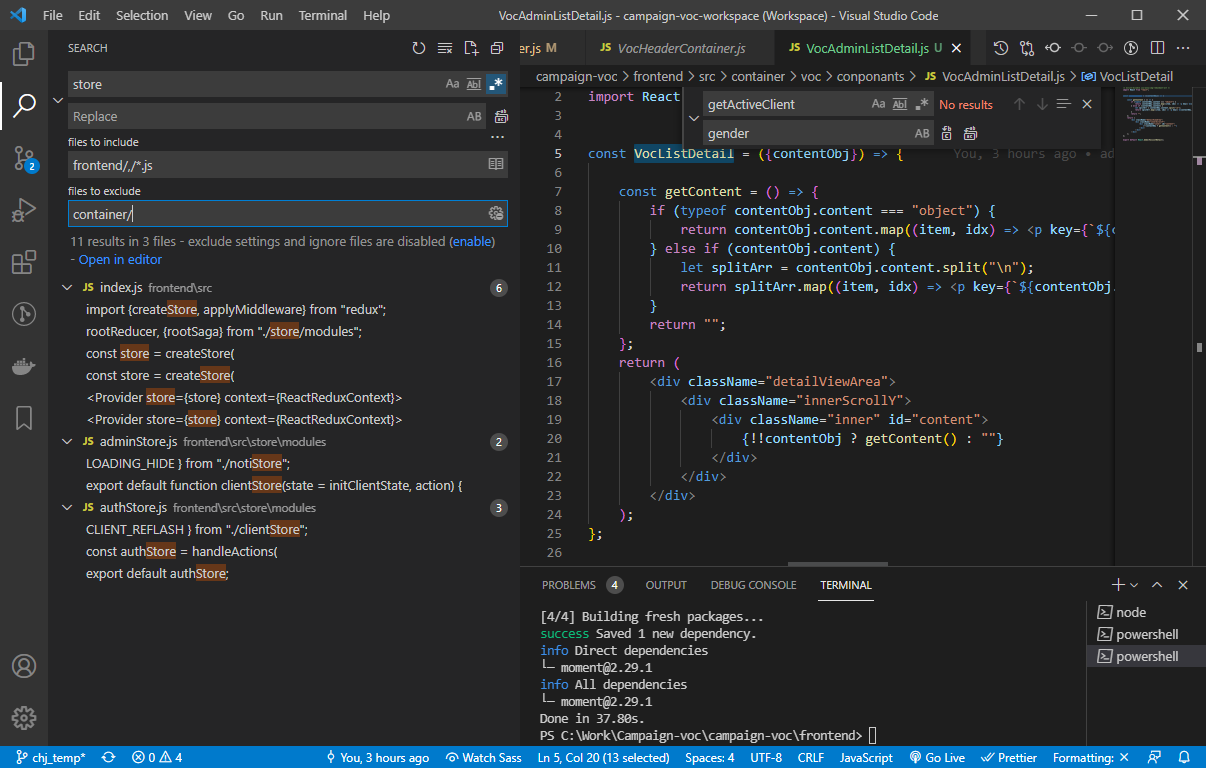Open the Docker view in the activity bar
This screenshot has height=768, width=1206.
point(24,365)
